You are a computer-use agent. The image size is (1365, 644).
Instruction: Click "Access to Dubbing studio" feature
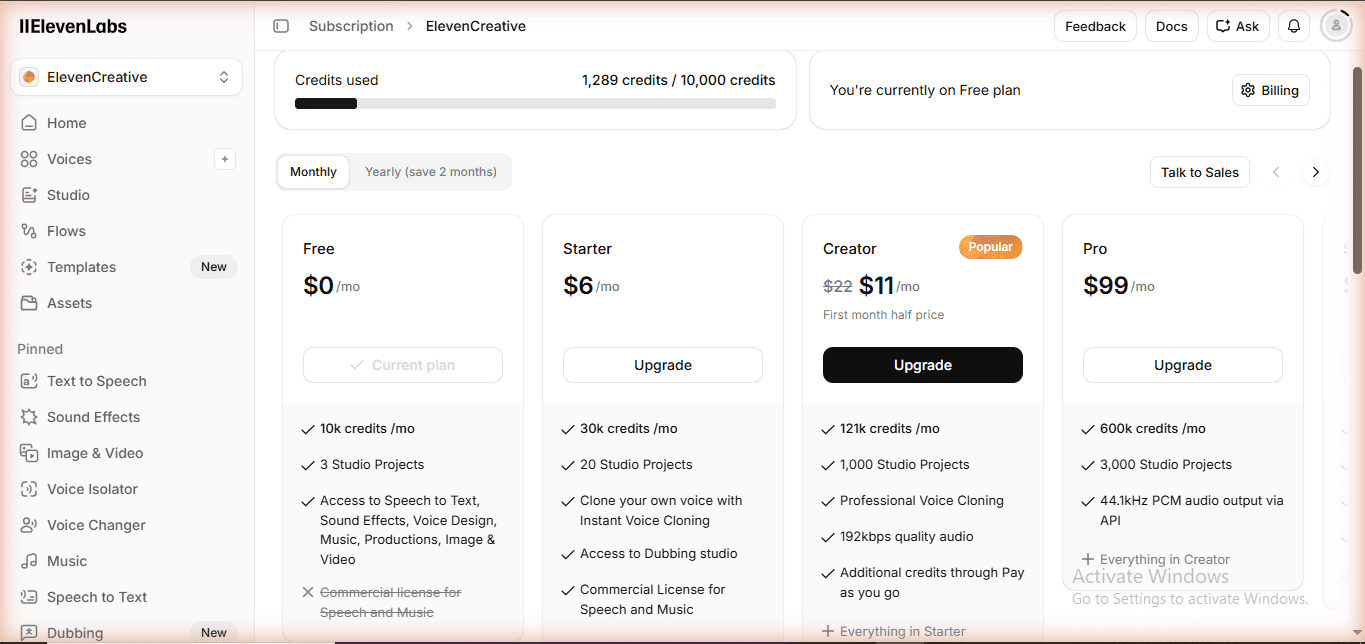click(659, 553)
